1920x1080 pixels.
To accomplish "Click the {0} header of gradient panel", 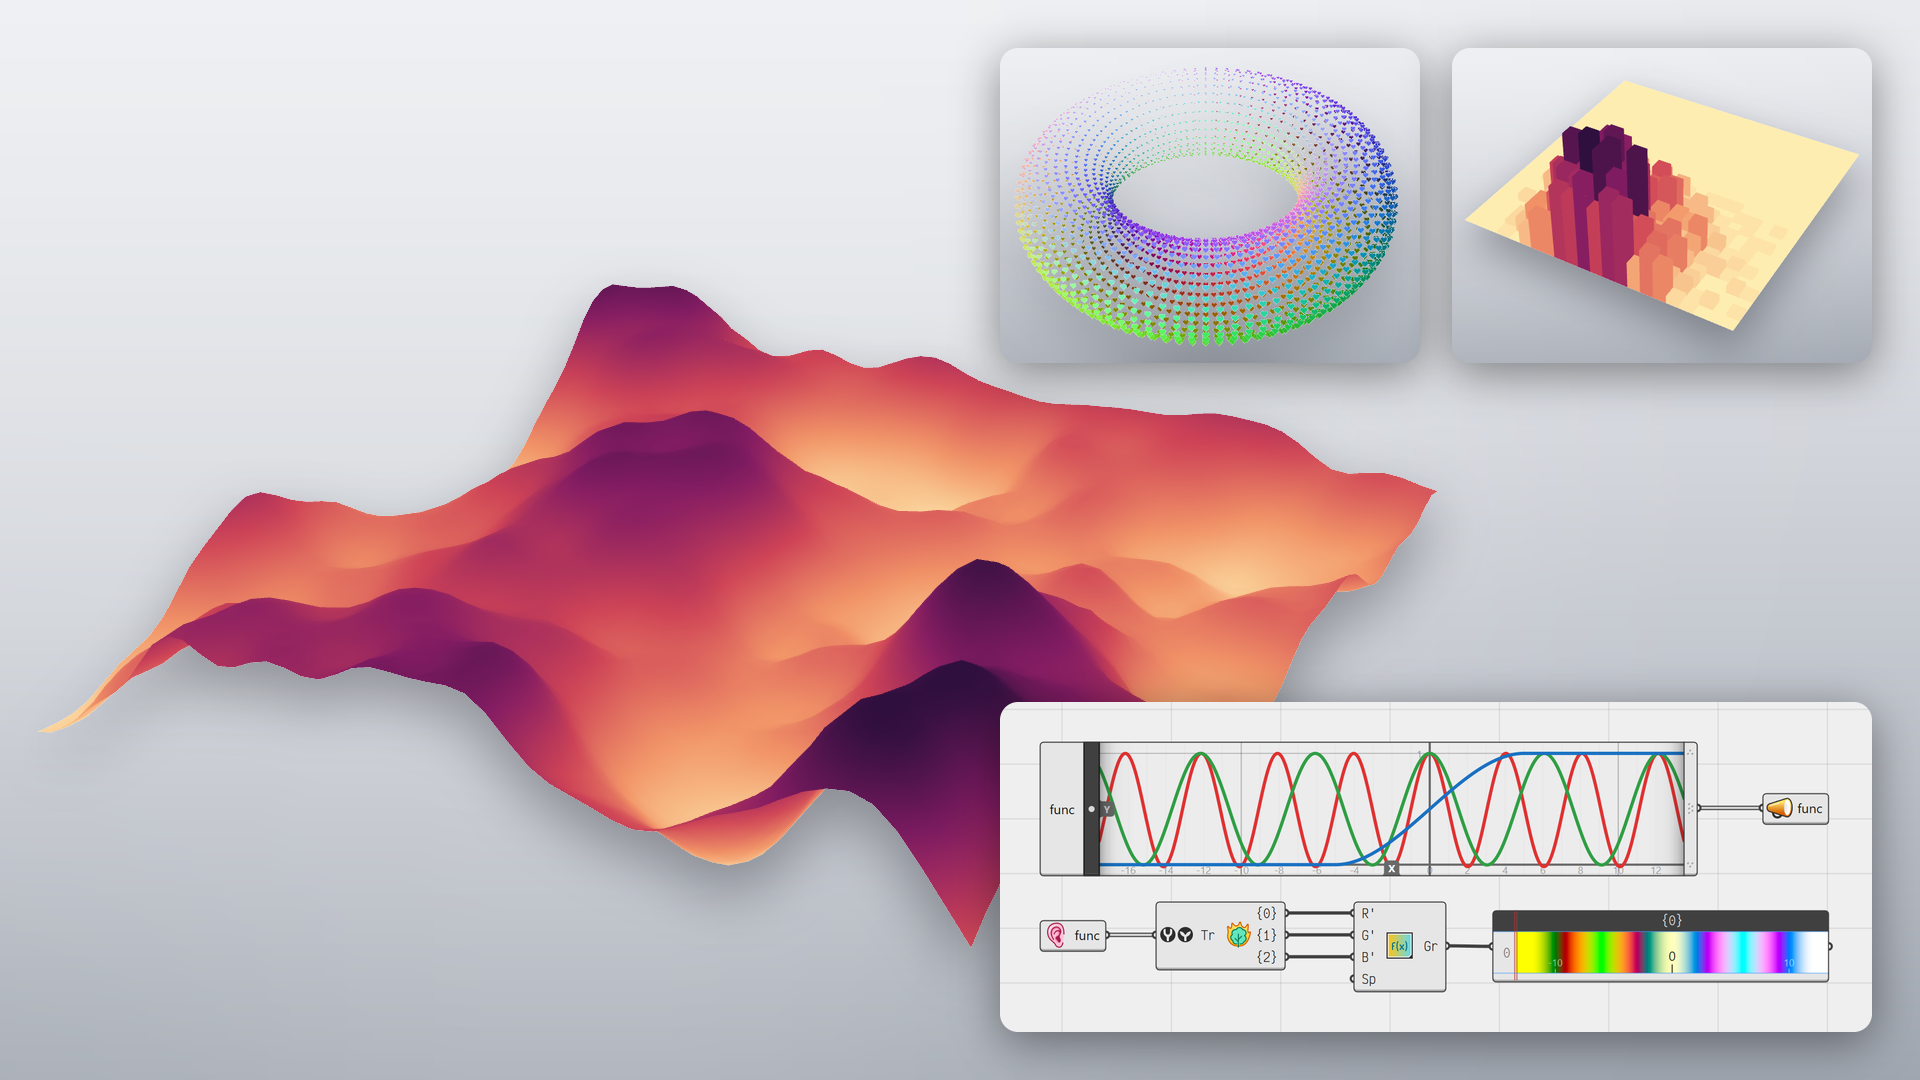I will 1671,920.
